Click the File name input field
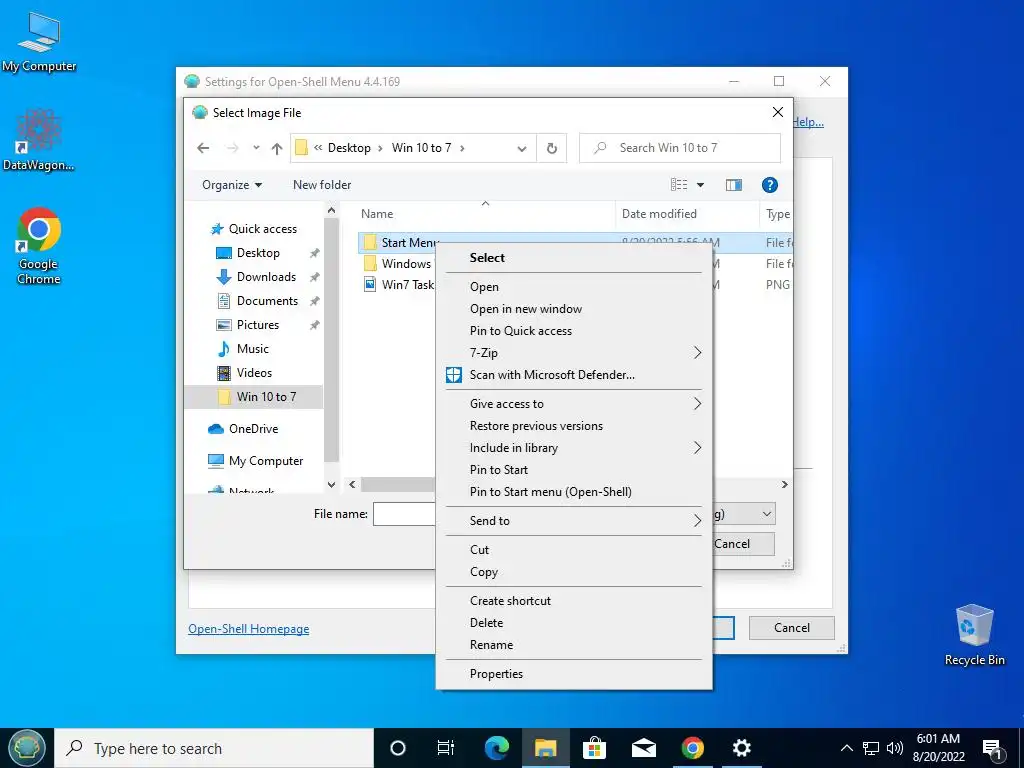This screenshot has width=1024, height=768. coord(404,514)
